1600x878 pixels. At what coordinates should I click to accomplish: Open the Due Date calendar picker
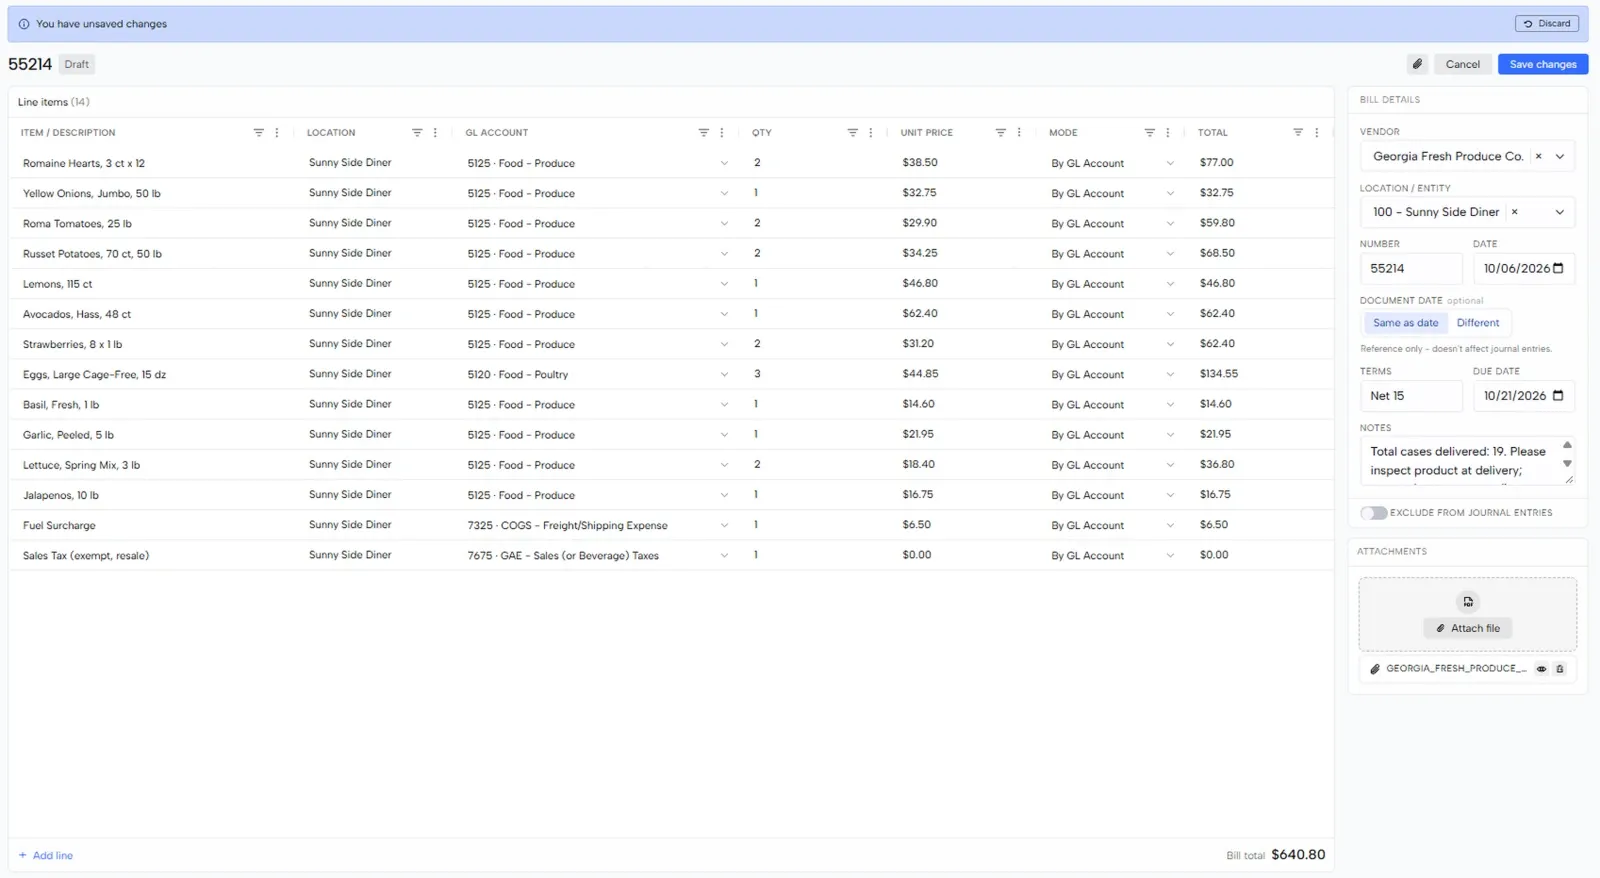pos(1558,396)
